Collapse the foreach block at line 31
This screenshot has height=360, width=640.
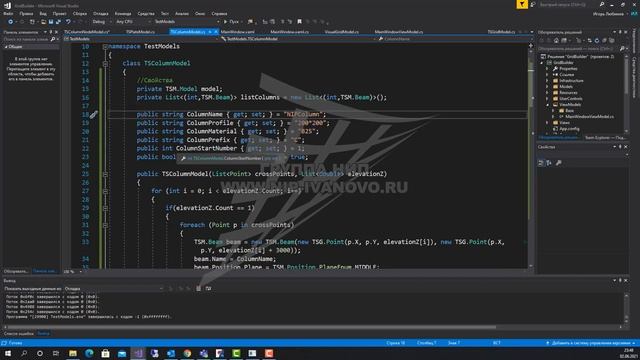pyautogui.click(x=105, y=225)
